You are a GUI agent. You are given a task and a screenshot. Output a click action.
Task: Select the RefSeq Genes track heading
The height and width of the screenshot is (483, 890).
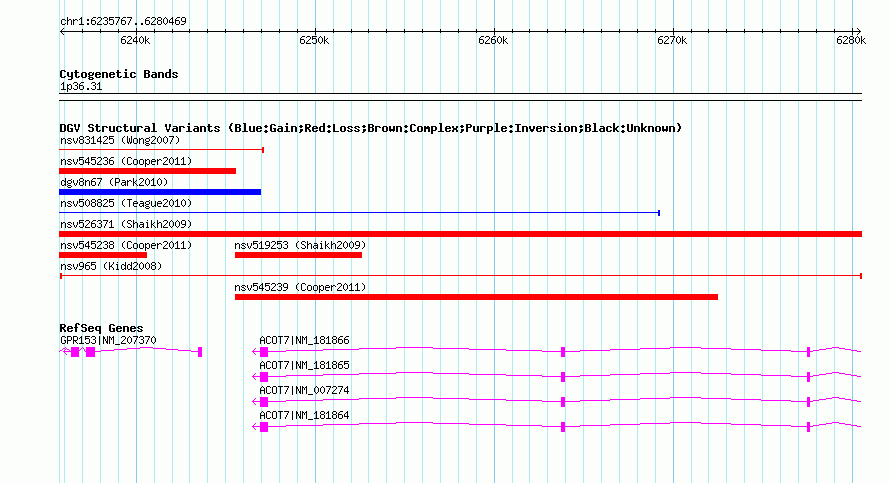coord(101,328)
